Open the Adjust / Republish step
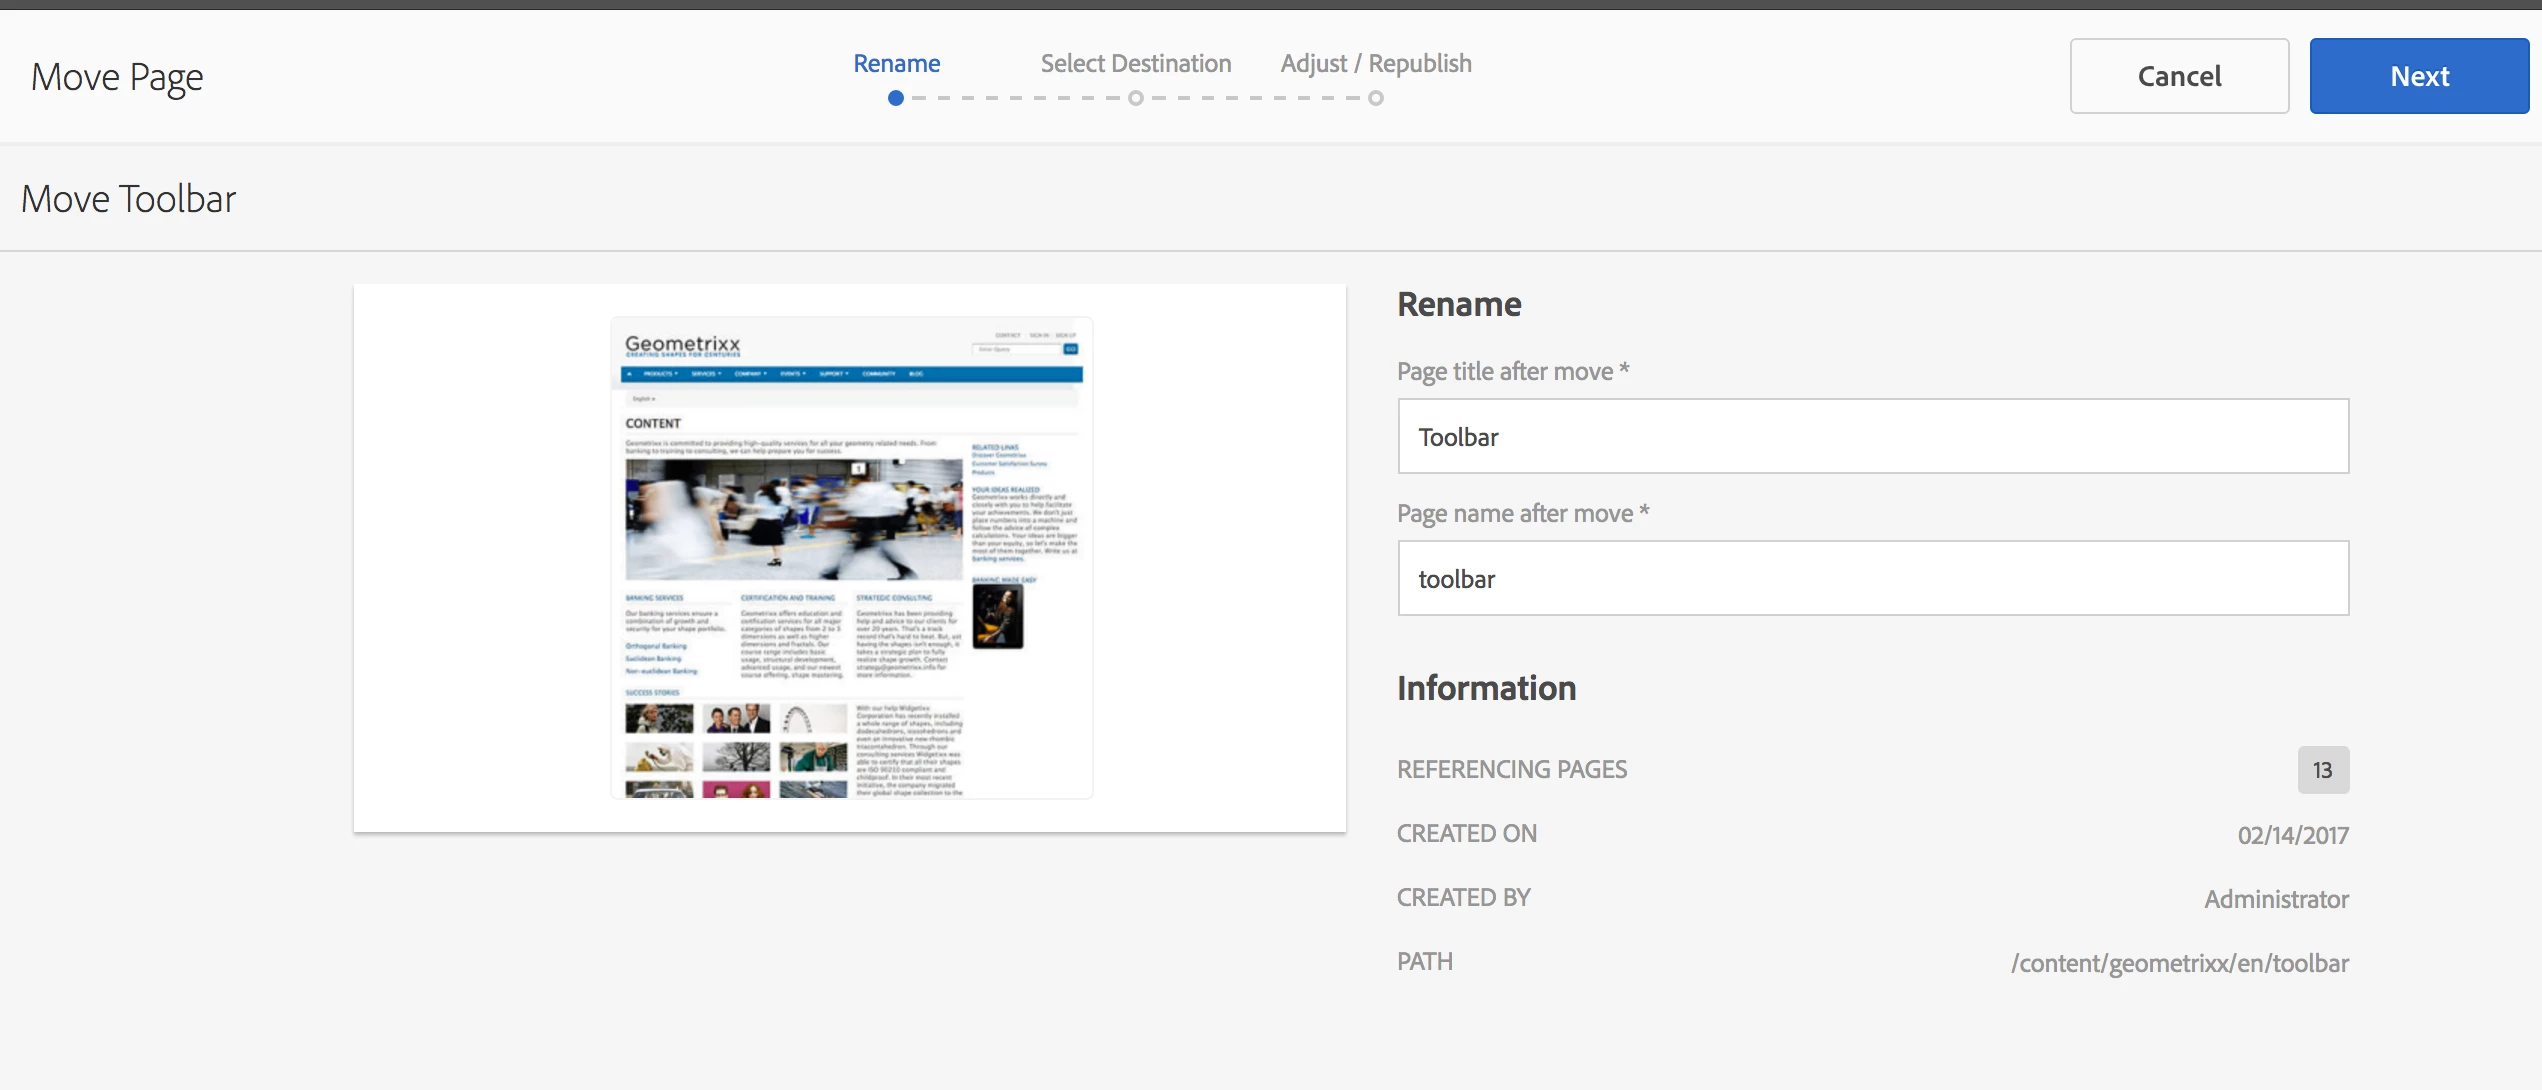 coord(1375,63)
